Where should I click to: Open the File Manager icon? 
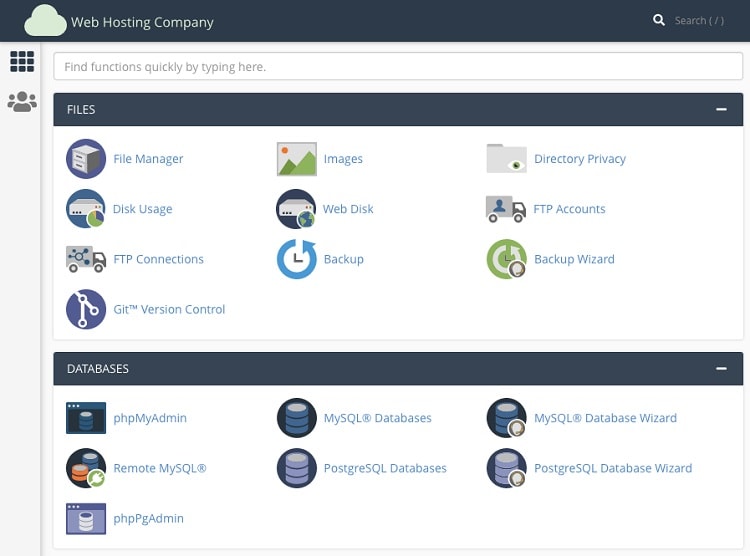86,159
